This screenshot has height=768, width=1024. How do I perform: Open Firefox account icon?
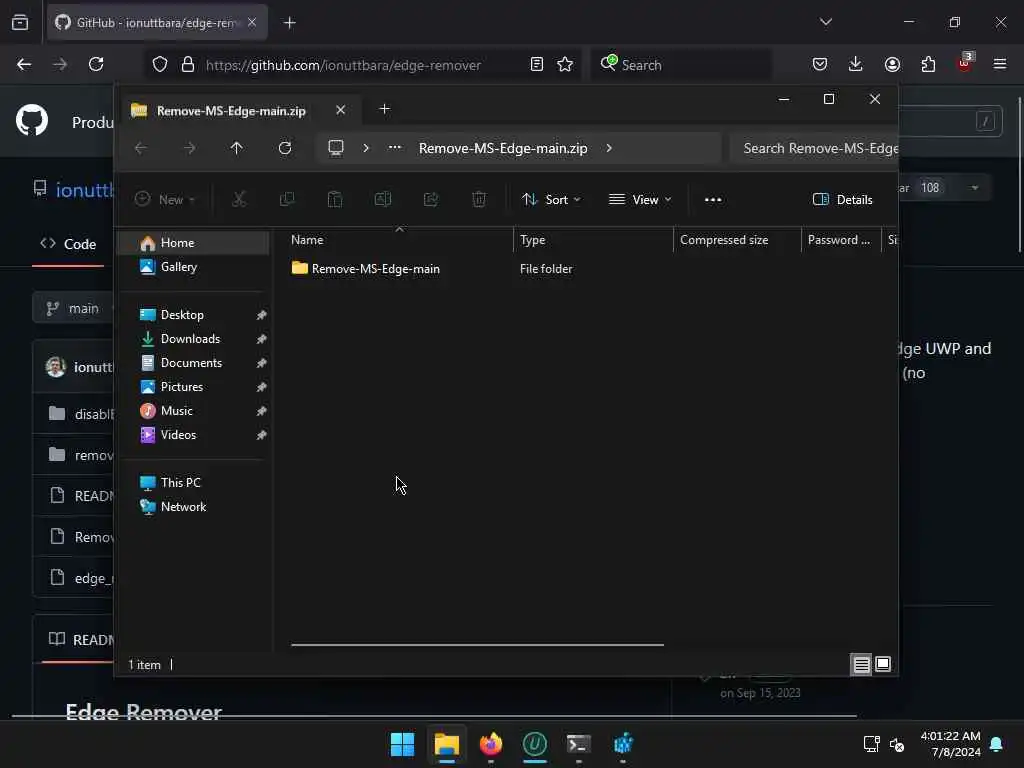[892, 64]
